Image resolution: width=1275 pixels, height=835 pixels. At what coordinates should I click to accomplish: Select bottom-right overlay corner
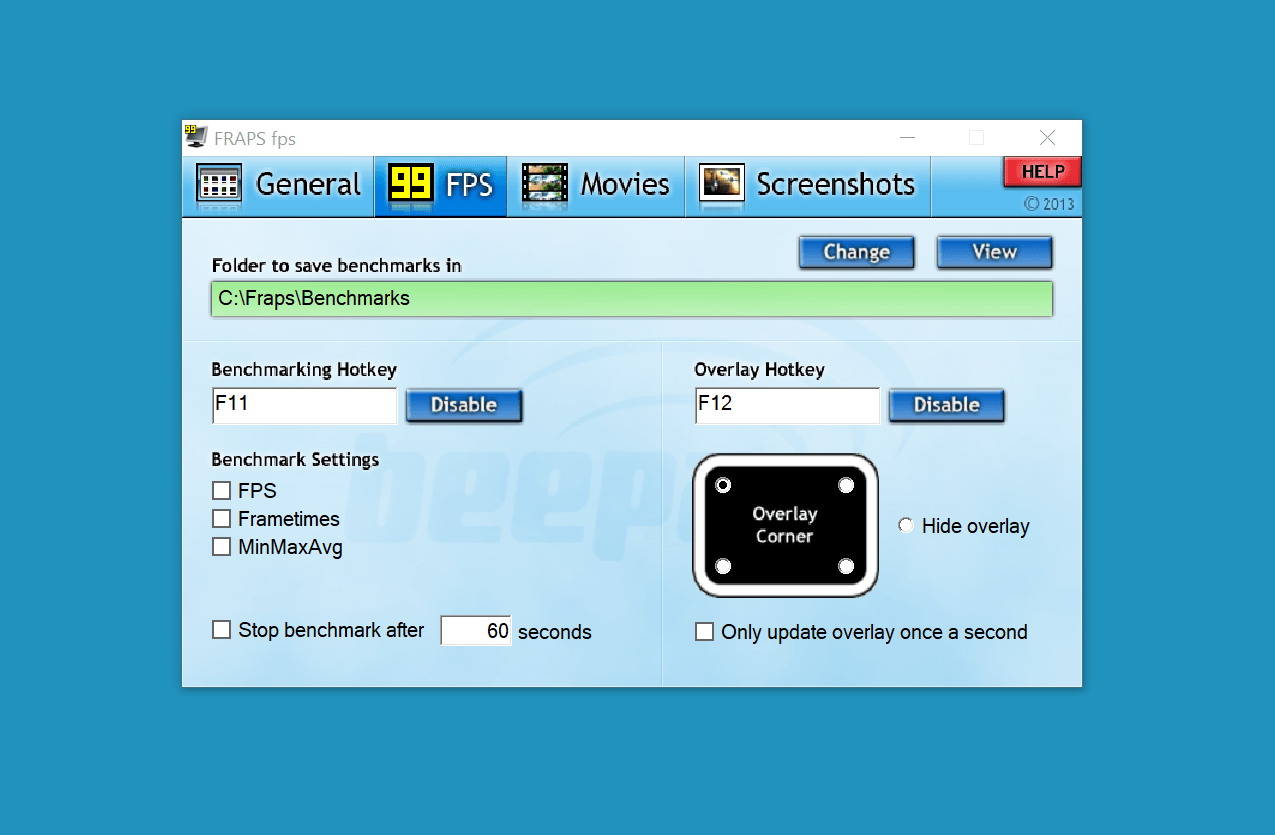[846, 567]
